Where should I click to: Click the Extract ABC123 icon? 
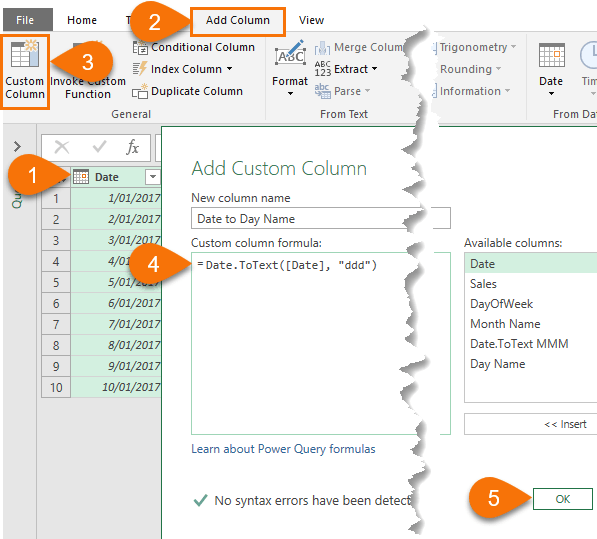click(x=322, y=69)
